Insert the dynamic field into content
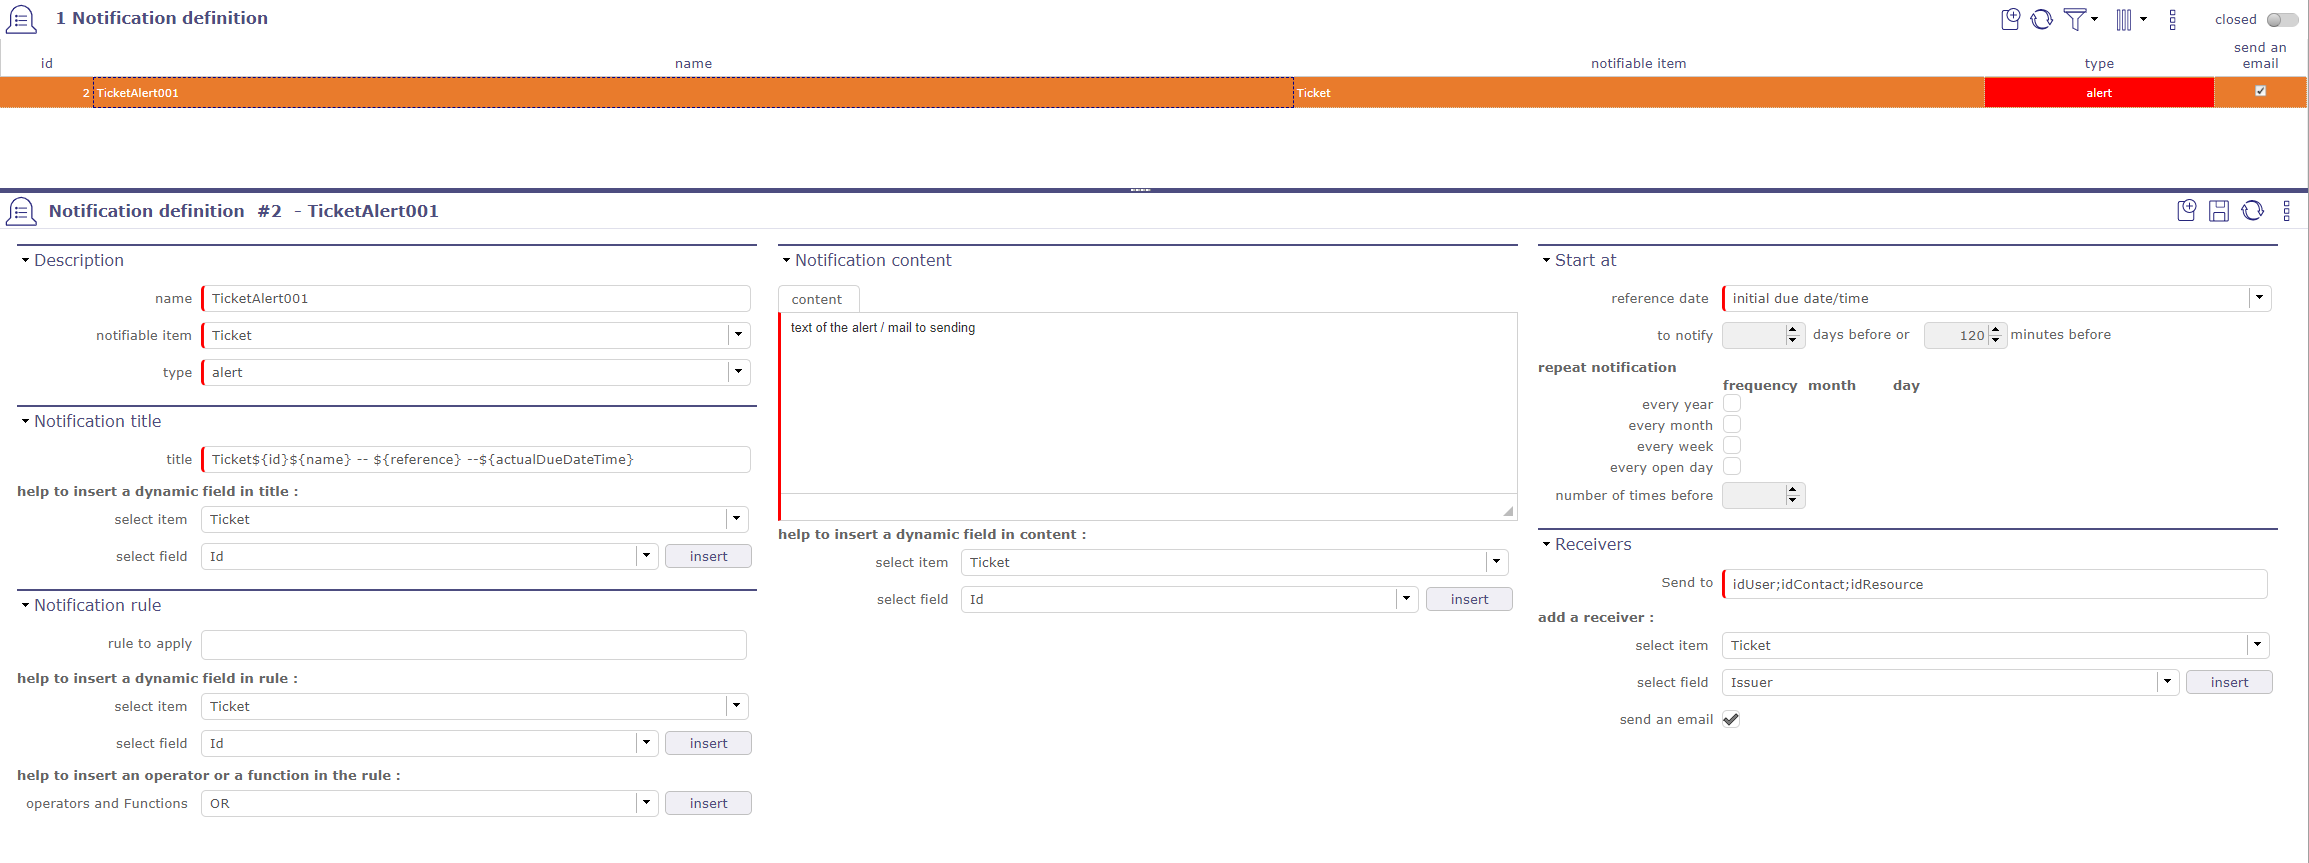 [1469, 599]
